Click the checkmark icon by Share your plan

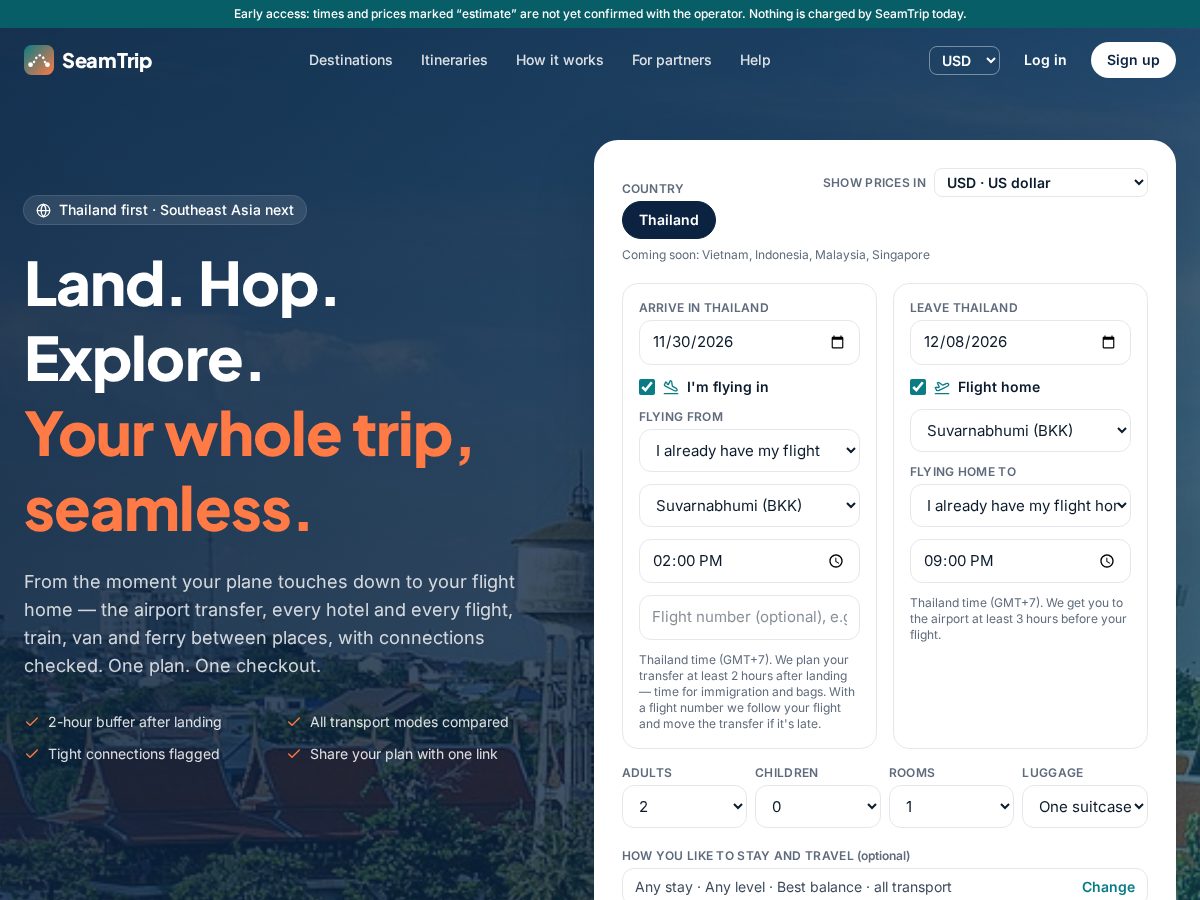point(294,754)
